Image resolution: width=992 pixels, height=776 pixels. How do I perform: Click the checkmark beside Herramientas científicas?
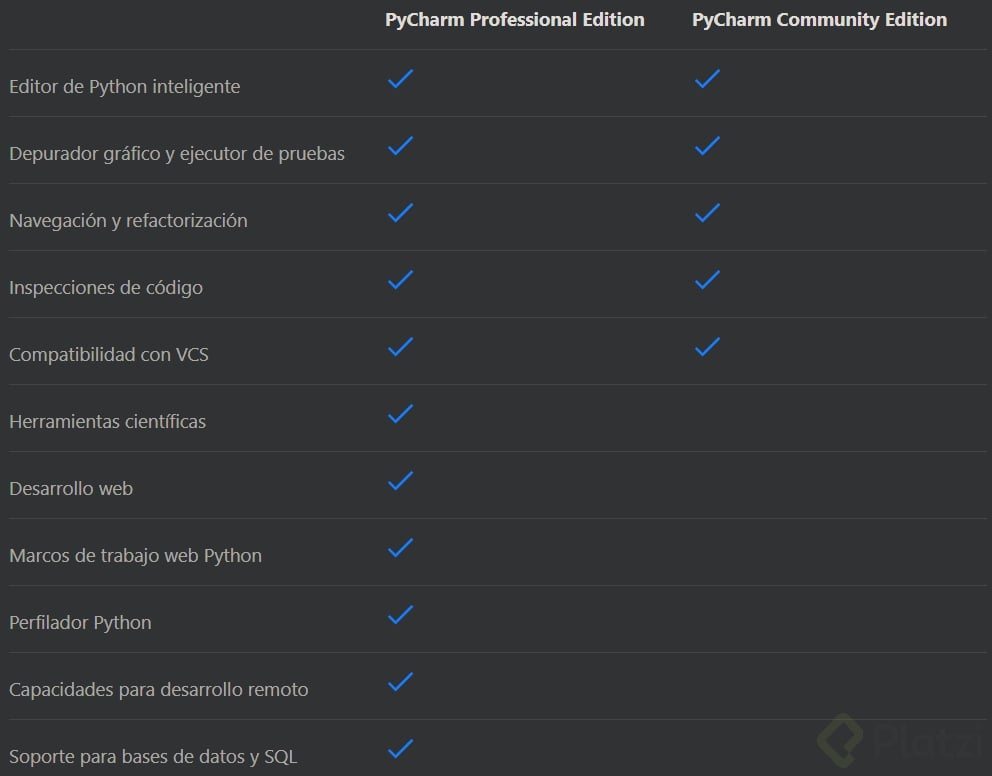tap(400, 414)
